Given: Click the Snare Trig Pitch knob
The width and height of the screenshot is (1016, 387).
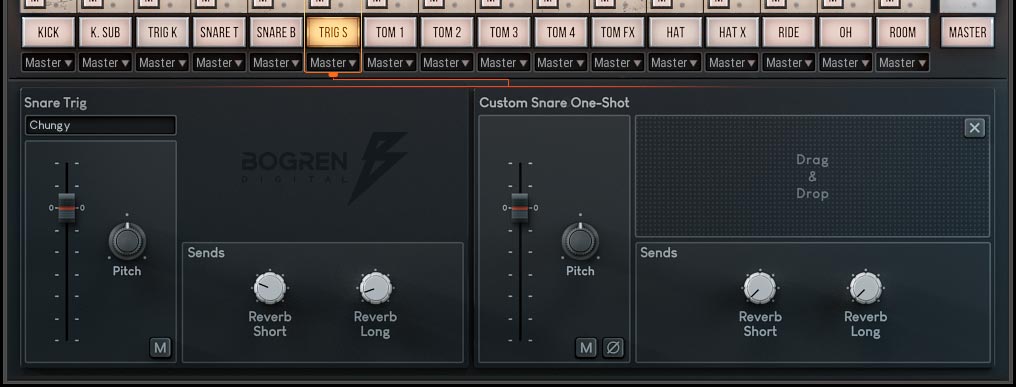Looking at the screenshot, I should click(127, 240).
